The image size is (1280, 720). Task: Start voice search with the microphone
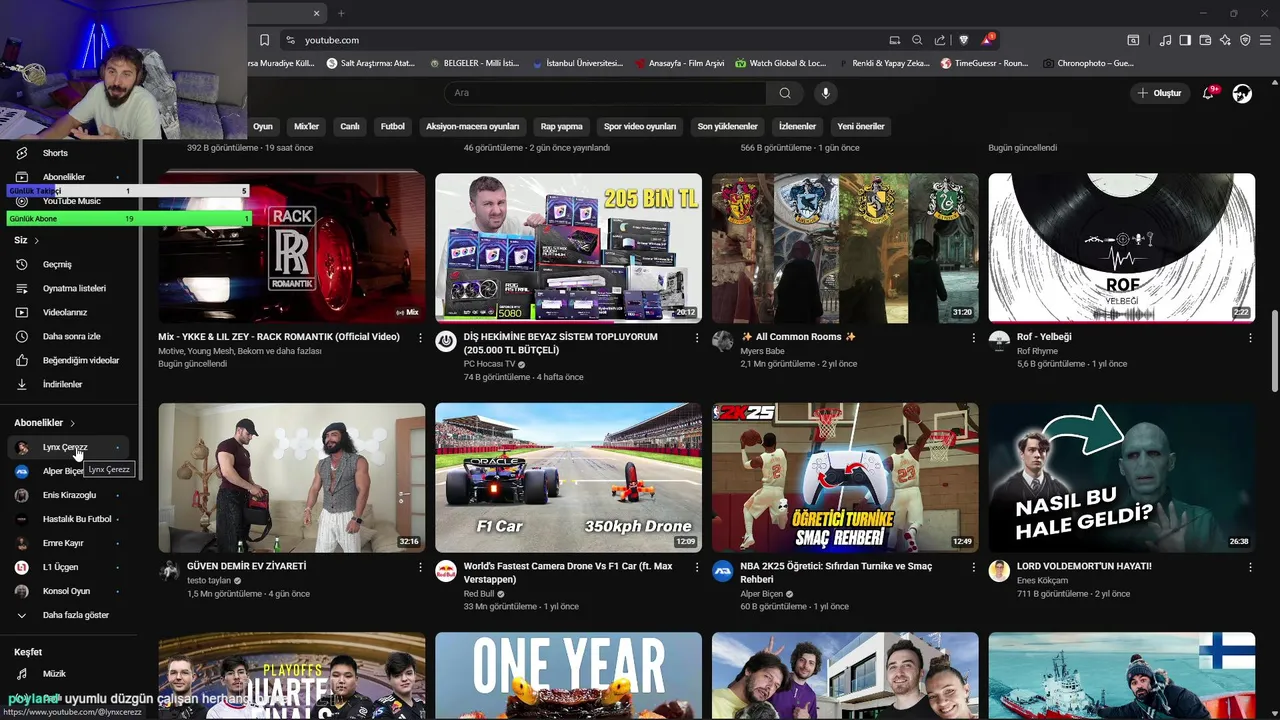tap(825, 93)
